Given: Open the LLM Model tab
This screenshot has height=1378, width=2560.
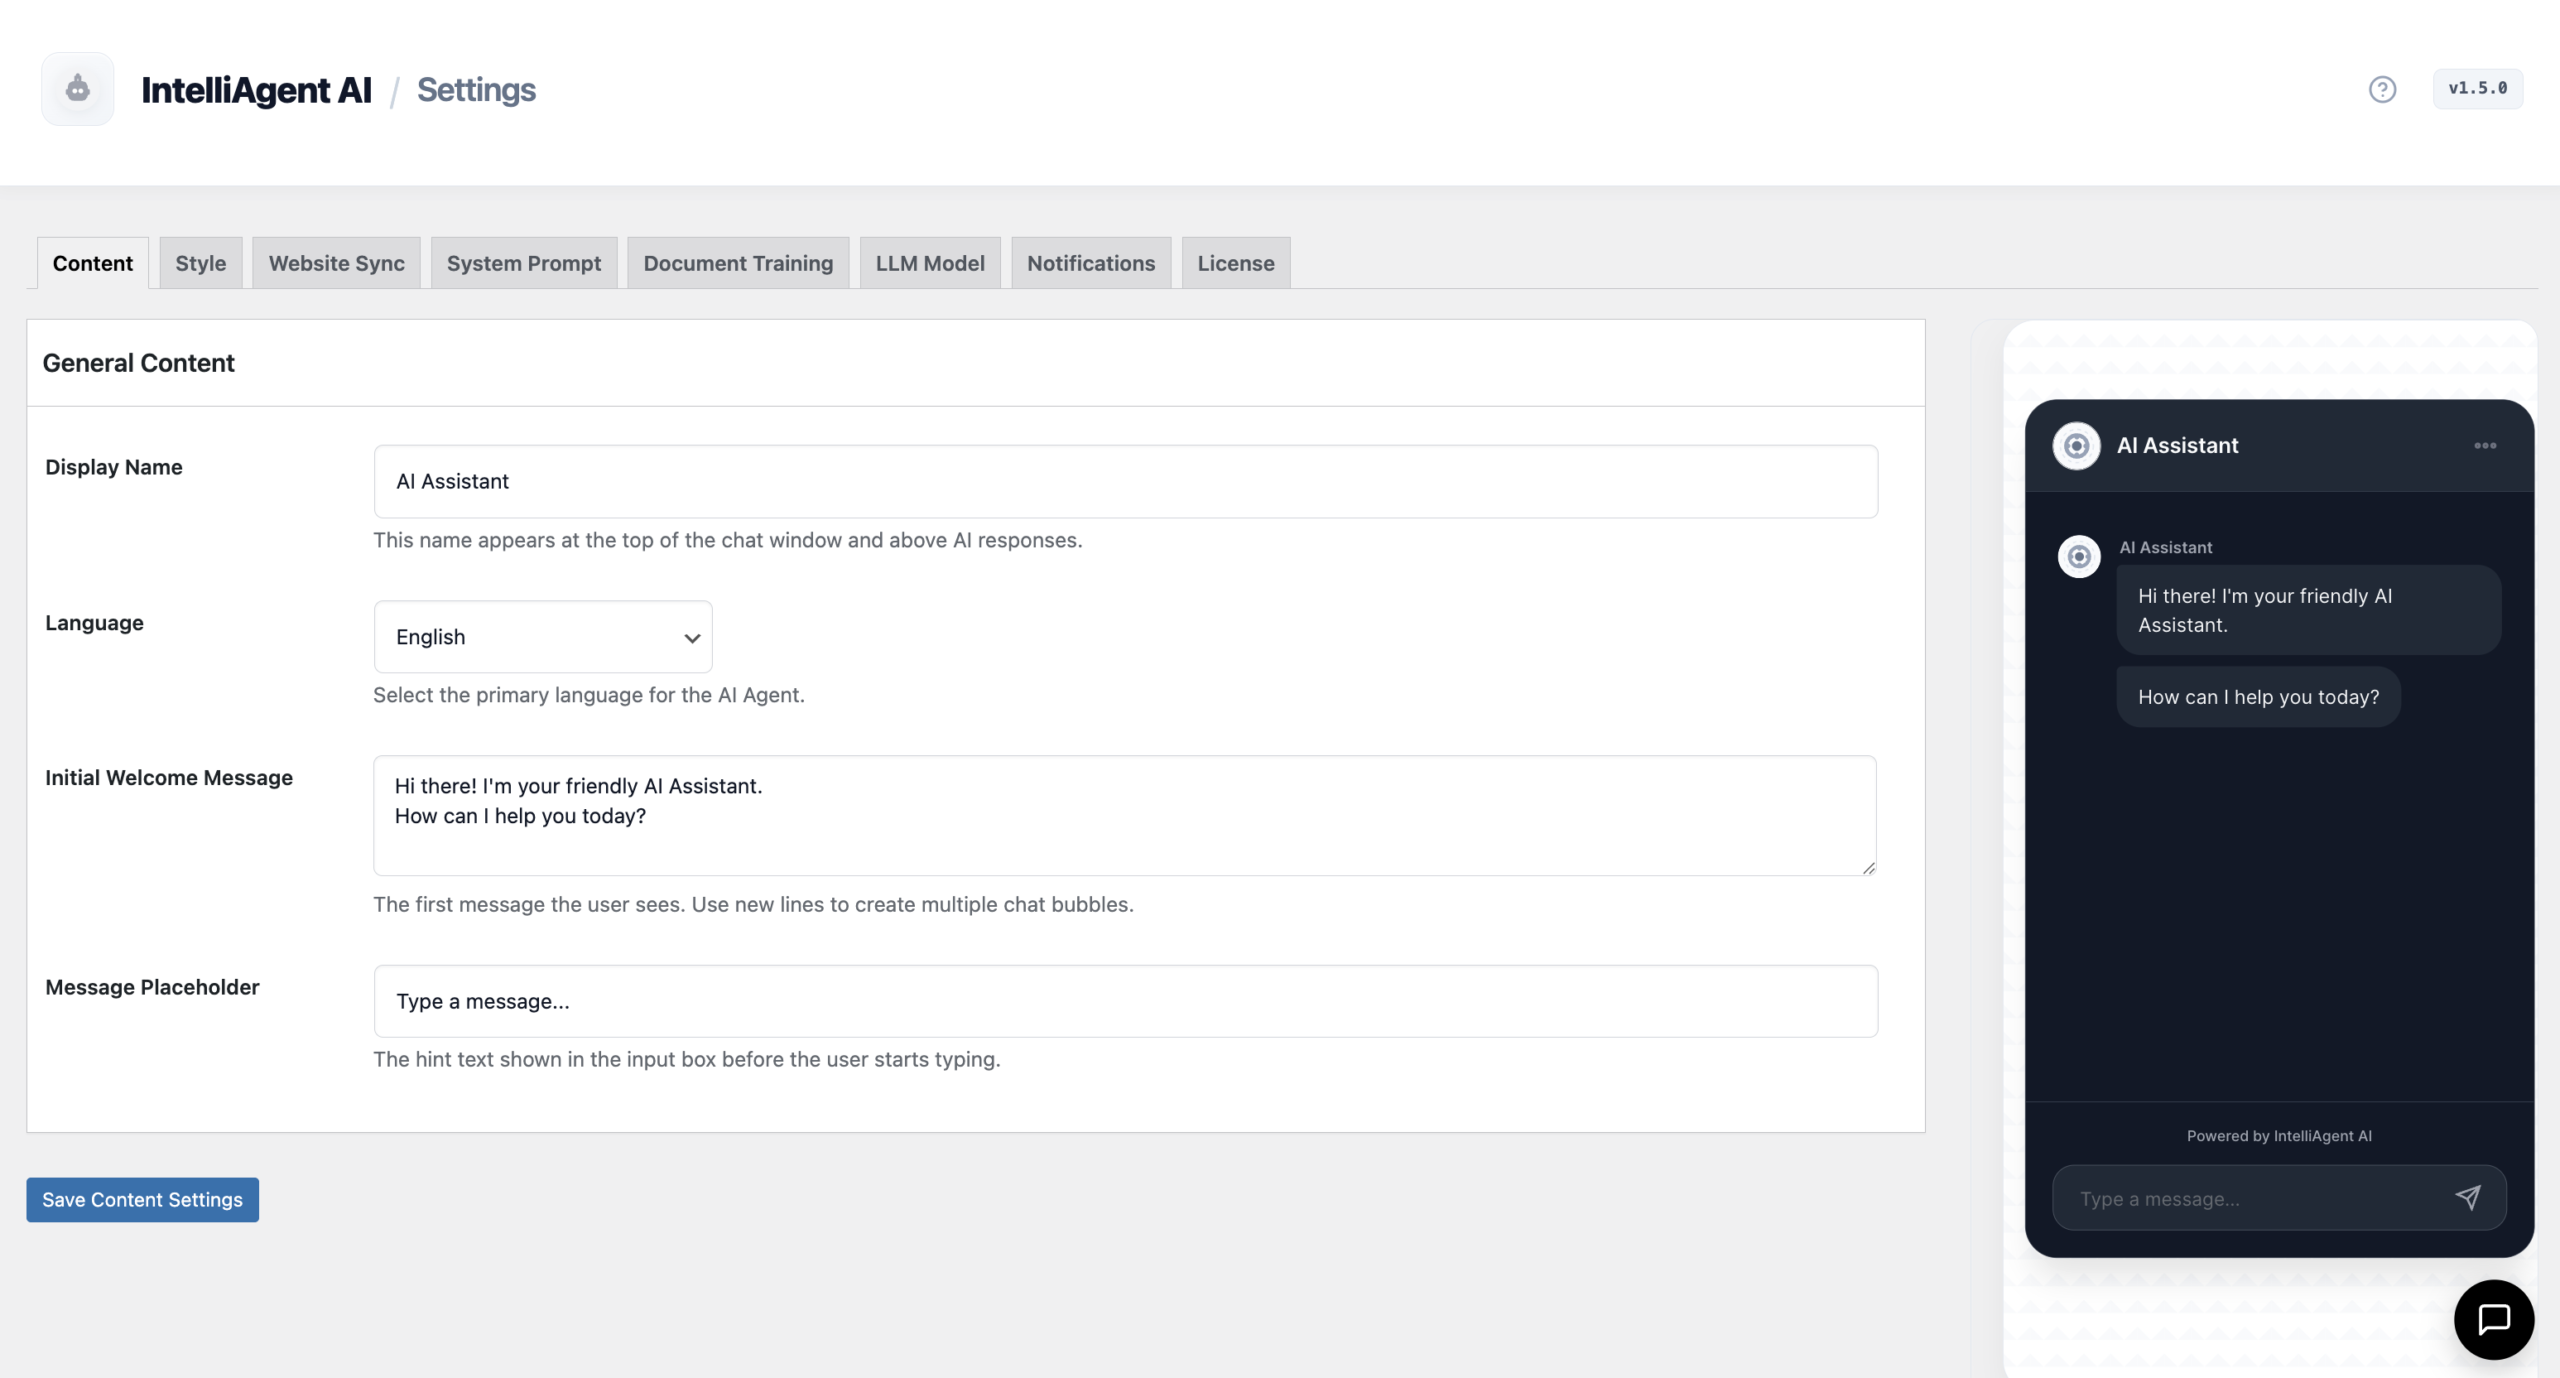Looking at the screenshot, I should [929, 263].
